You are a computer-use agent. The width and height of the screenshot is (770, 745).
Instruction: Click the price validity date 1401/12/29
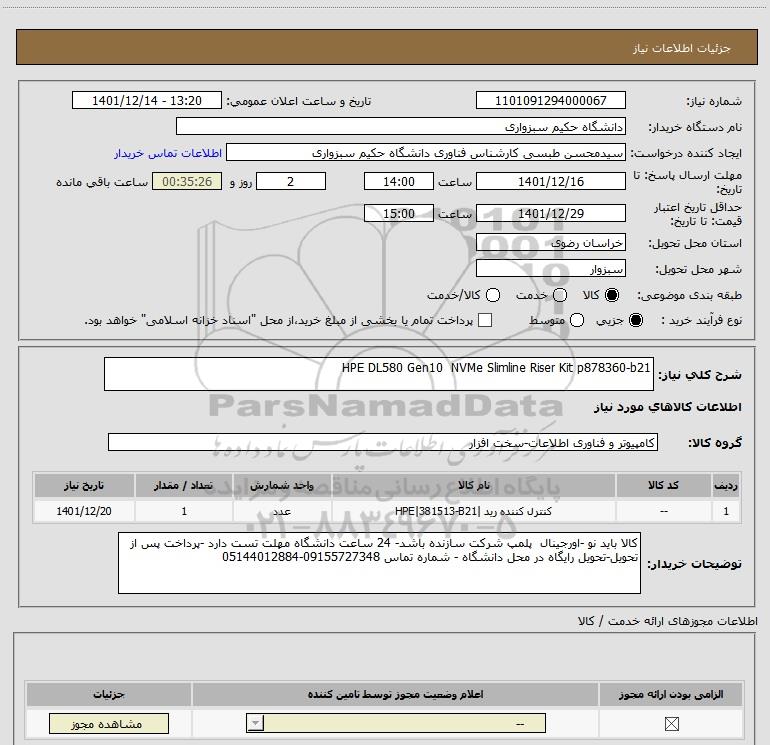point(550,213)
